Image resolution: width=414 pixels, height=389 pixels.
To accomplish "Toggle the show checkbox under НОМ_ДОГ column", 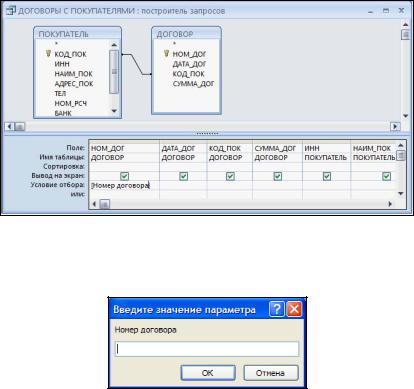I will click(124, 176).
